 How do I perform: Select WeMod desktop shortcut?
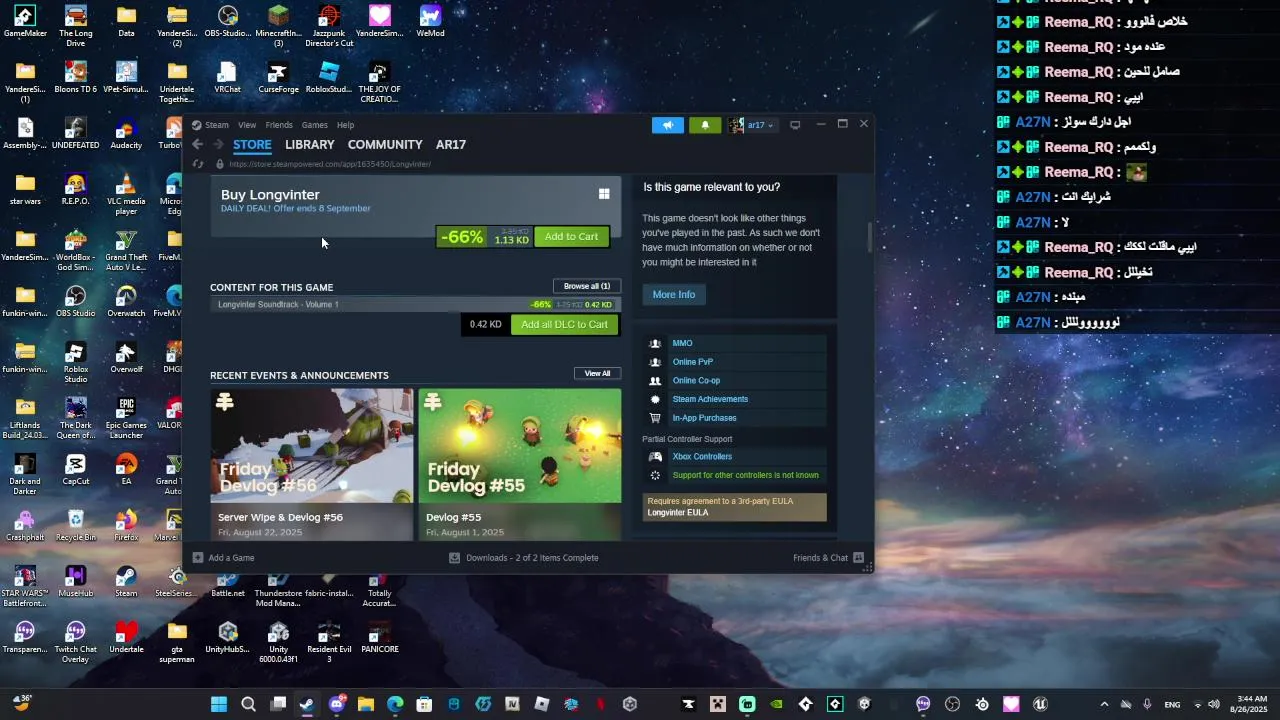[430, 23]
